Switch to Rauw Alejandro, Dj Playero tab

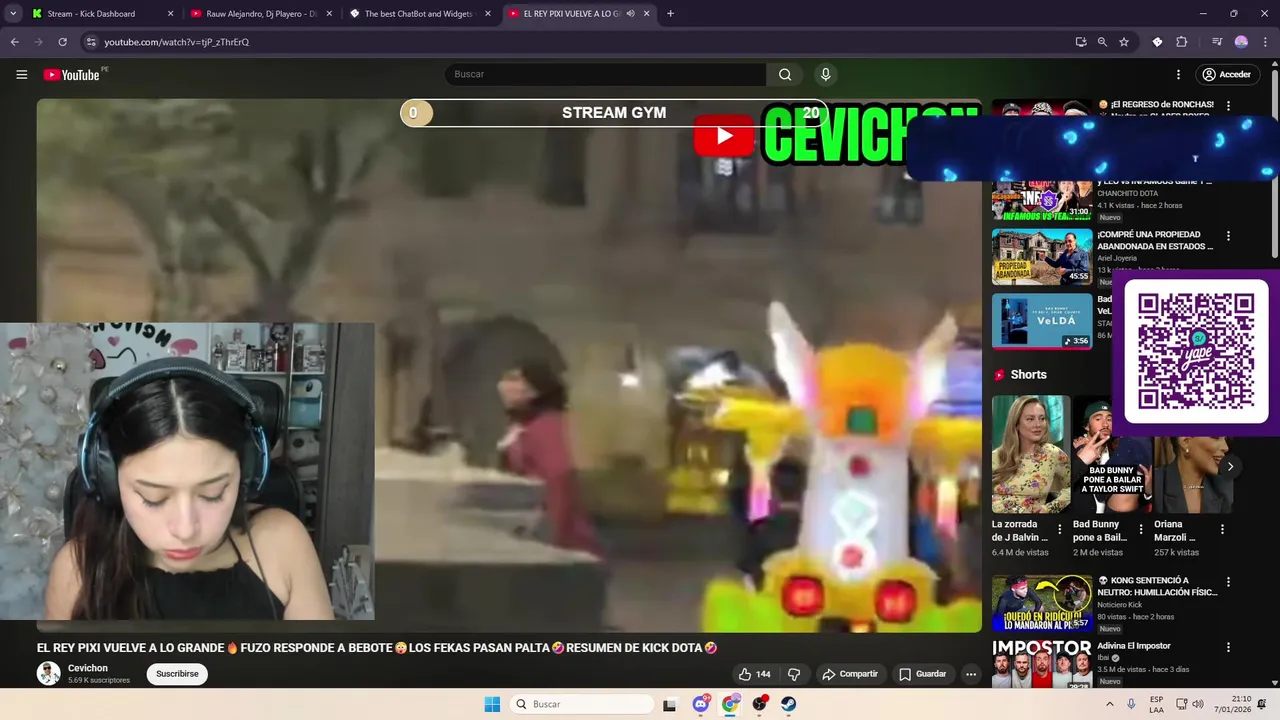(259, 14)
